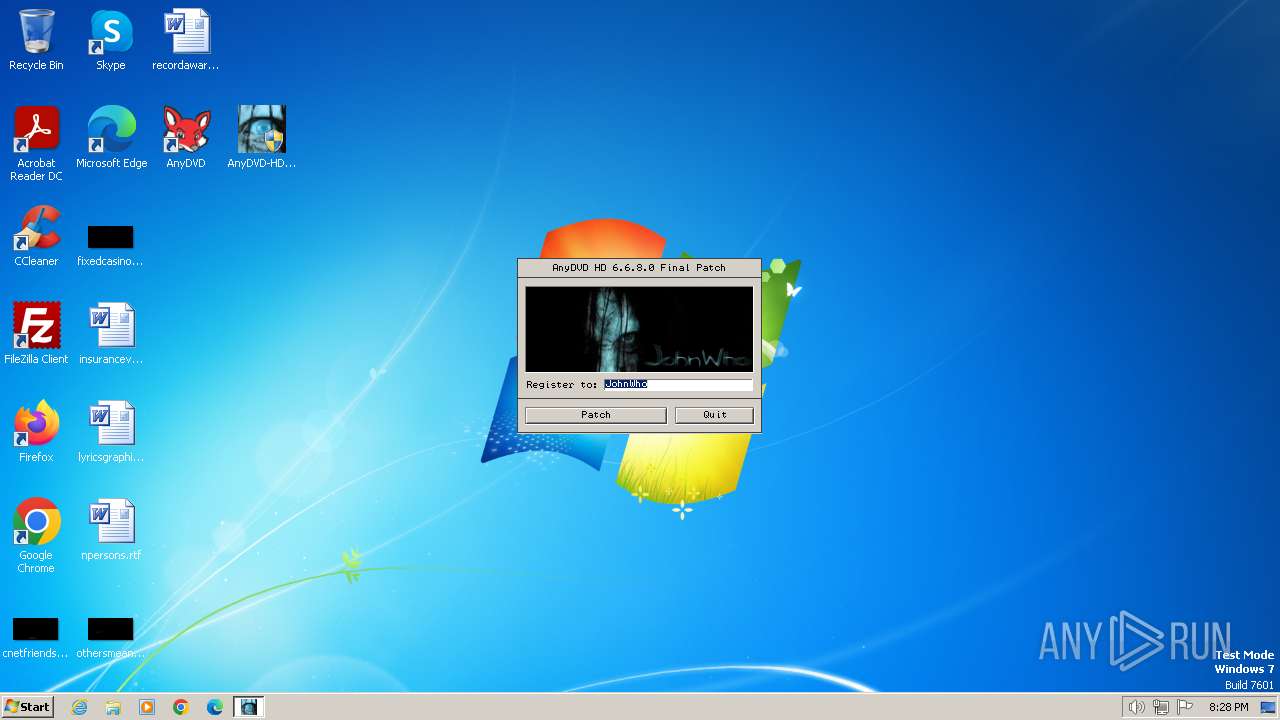
Task: Select the Skype desktop shortcut
Action: click(111, 40)
